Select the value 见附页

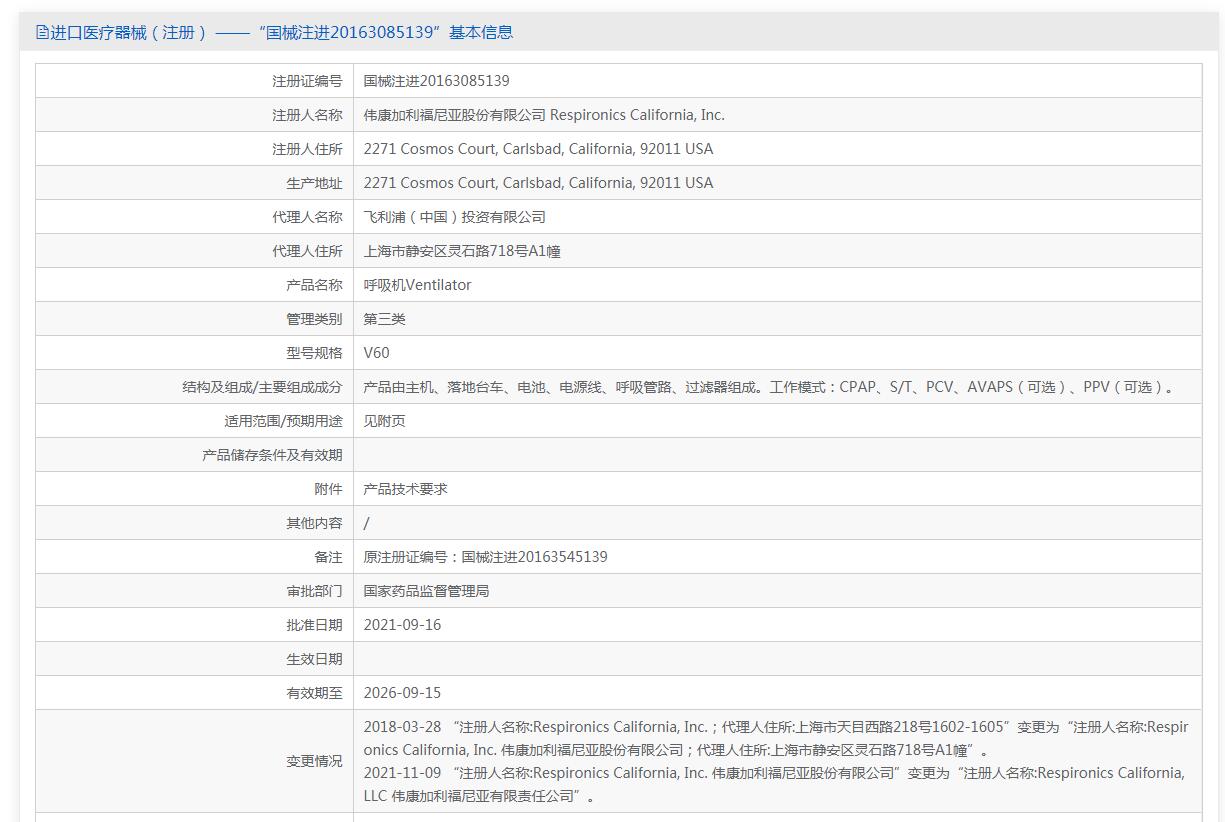[x=384, y=421]
